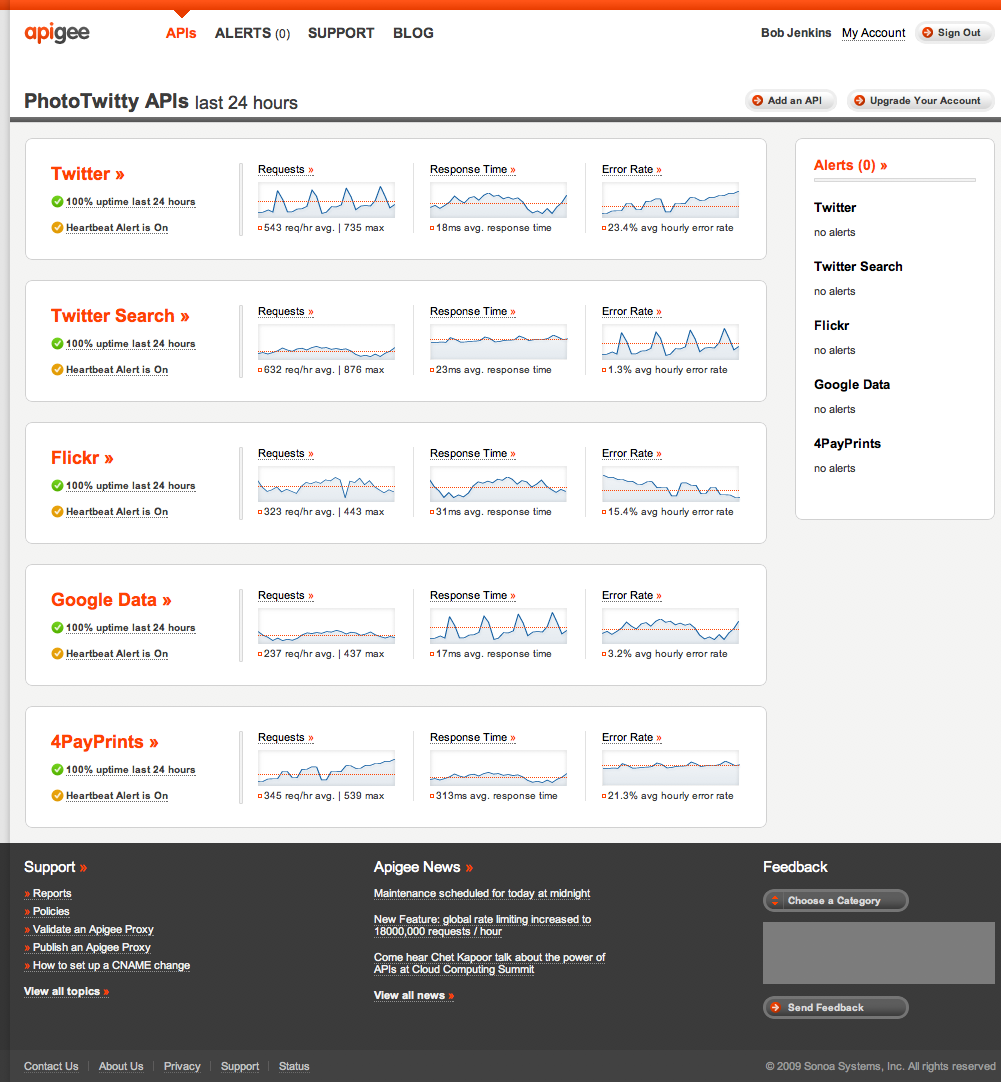Screen dimensions: 1001x1082
Task: Open Contact Us footer link
Action: [51, 1066]
